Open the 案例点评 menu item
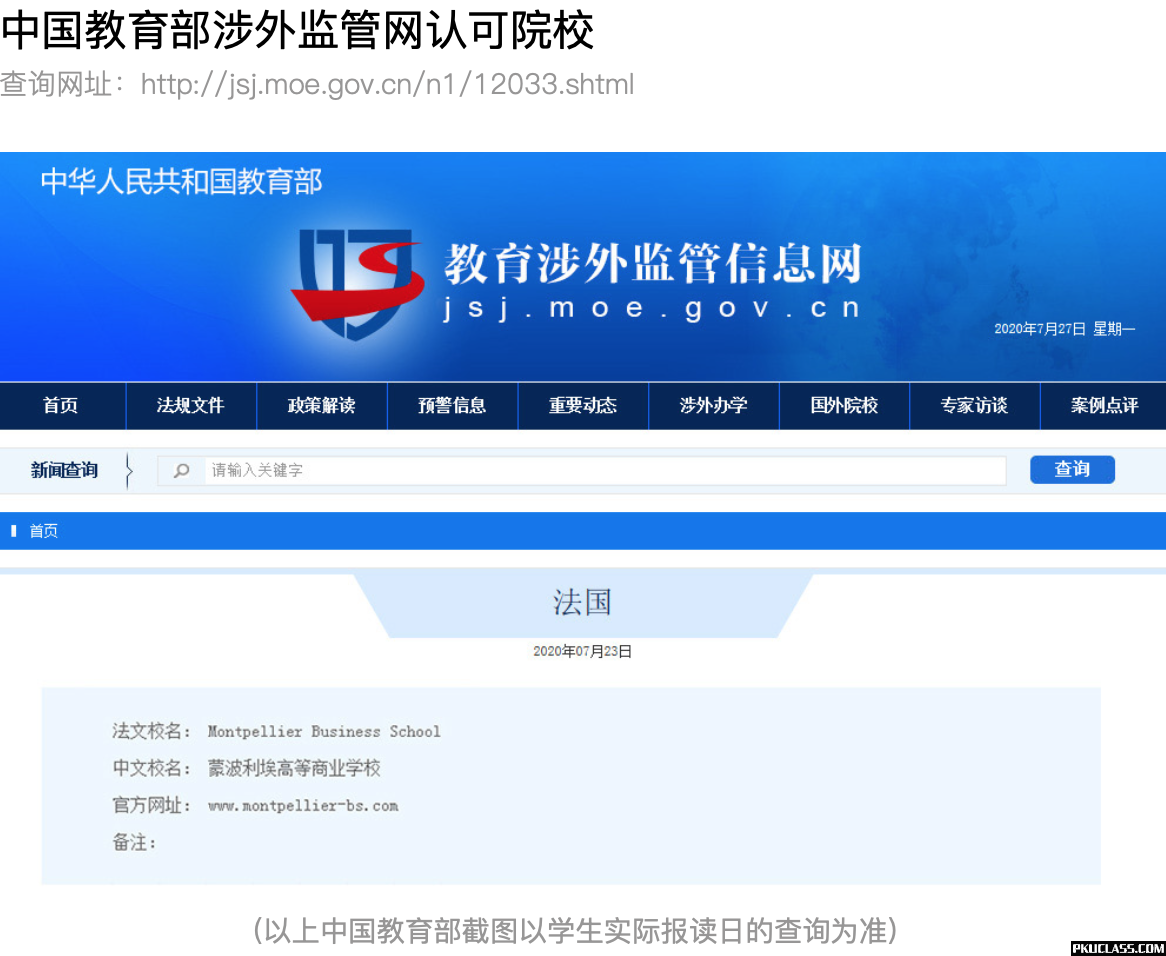This screenshot has height=956, width=1166. (1104, 406)
